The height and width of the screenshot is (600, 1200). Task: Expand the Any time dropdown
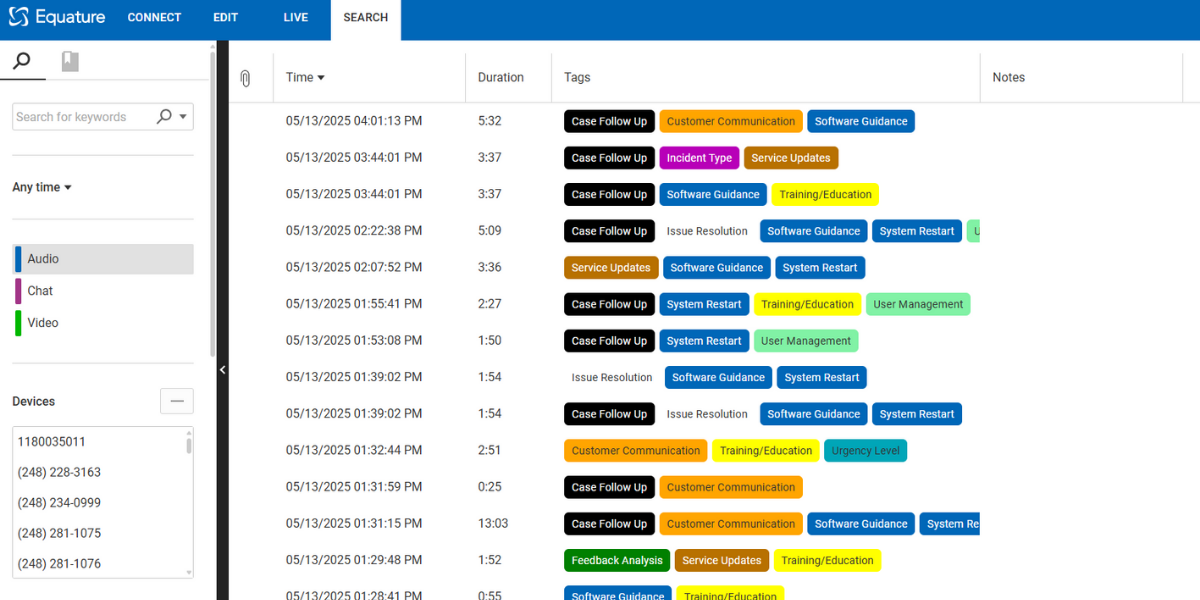(42, 187)
